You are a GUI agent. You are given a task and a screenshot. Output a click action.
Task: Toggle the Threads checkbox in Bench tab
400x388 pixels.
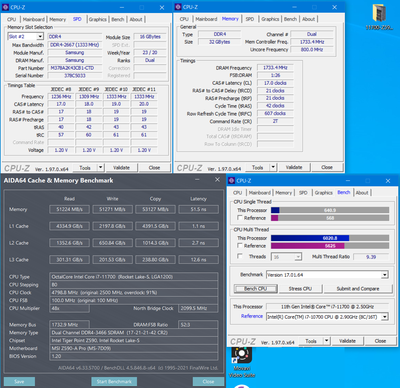[x=240, y=256]
